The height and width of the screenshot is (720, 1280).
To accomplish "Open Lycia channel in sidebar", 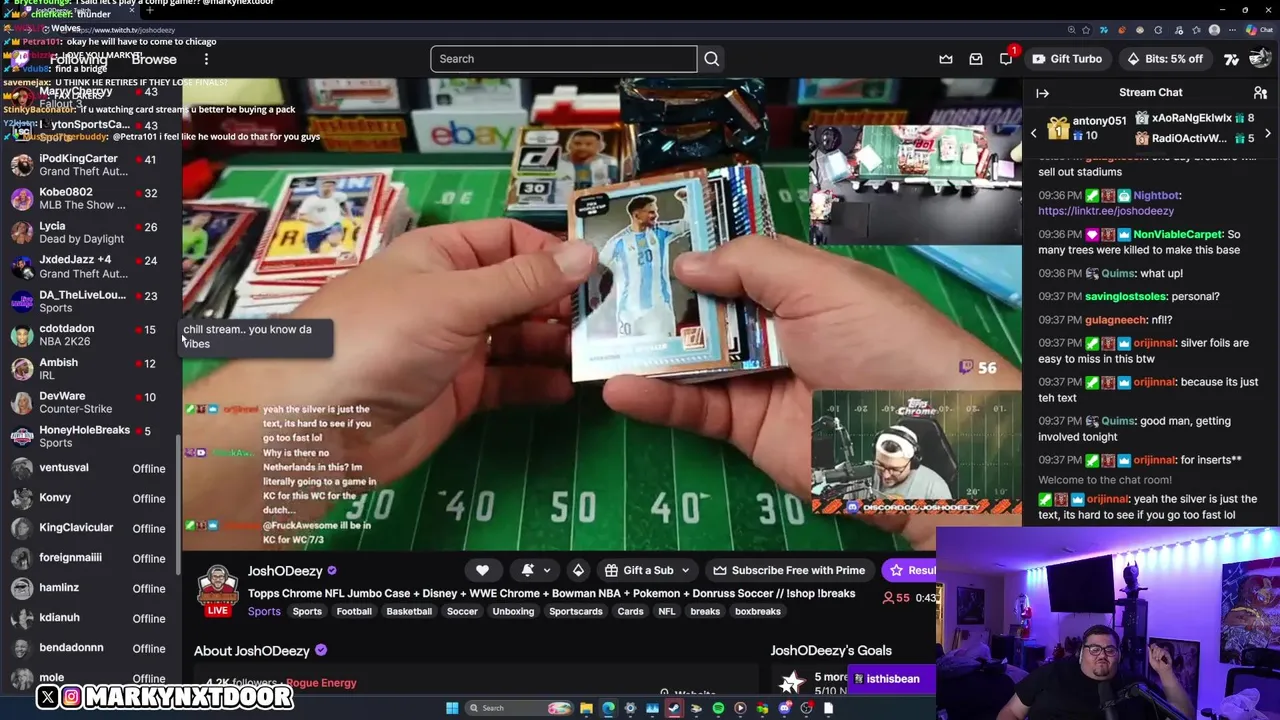I will pos(88,233).
